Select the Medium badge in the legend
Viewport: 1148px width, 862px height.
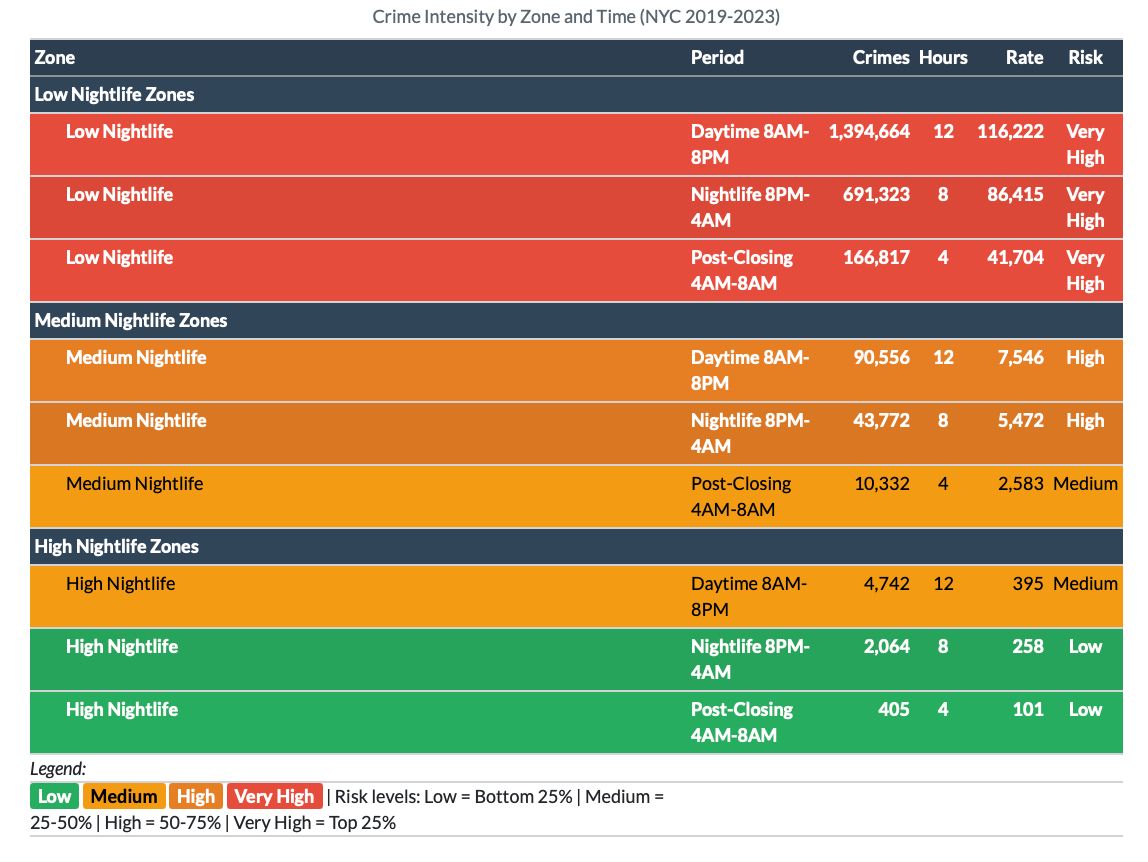[125, 797]
